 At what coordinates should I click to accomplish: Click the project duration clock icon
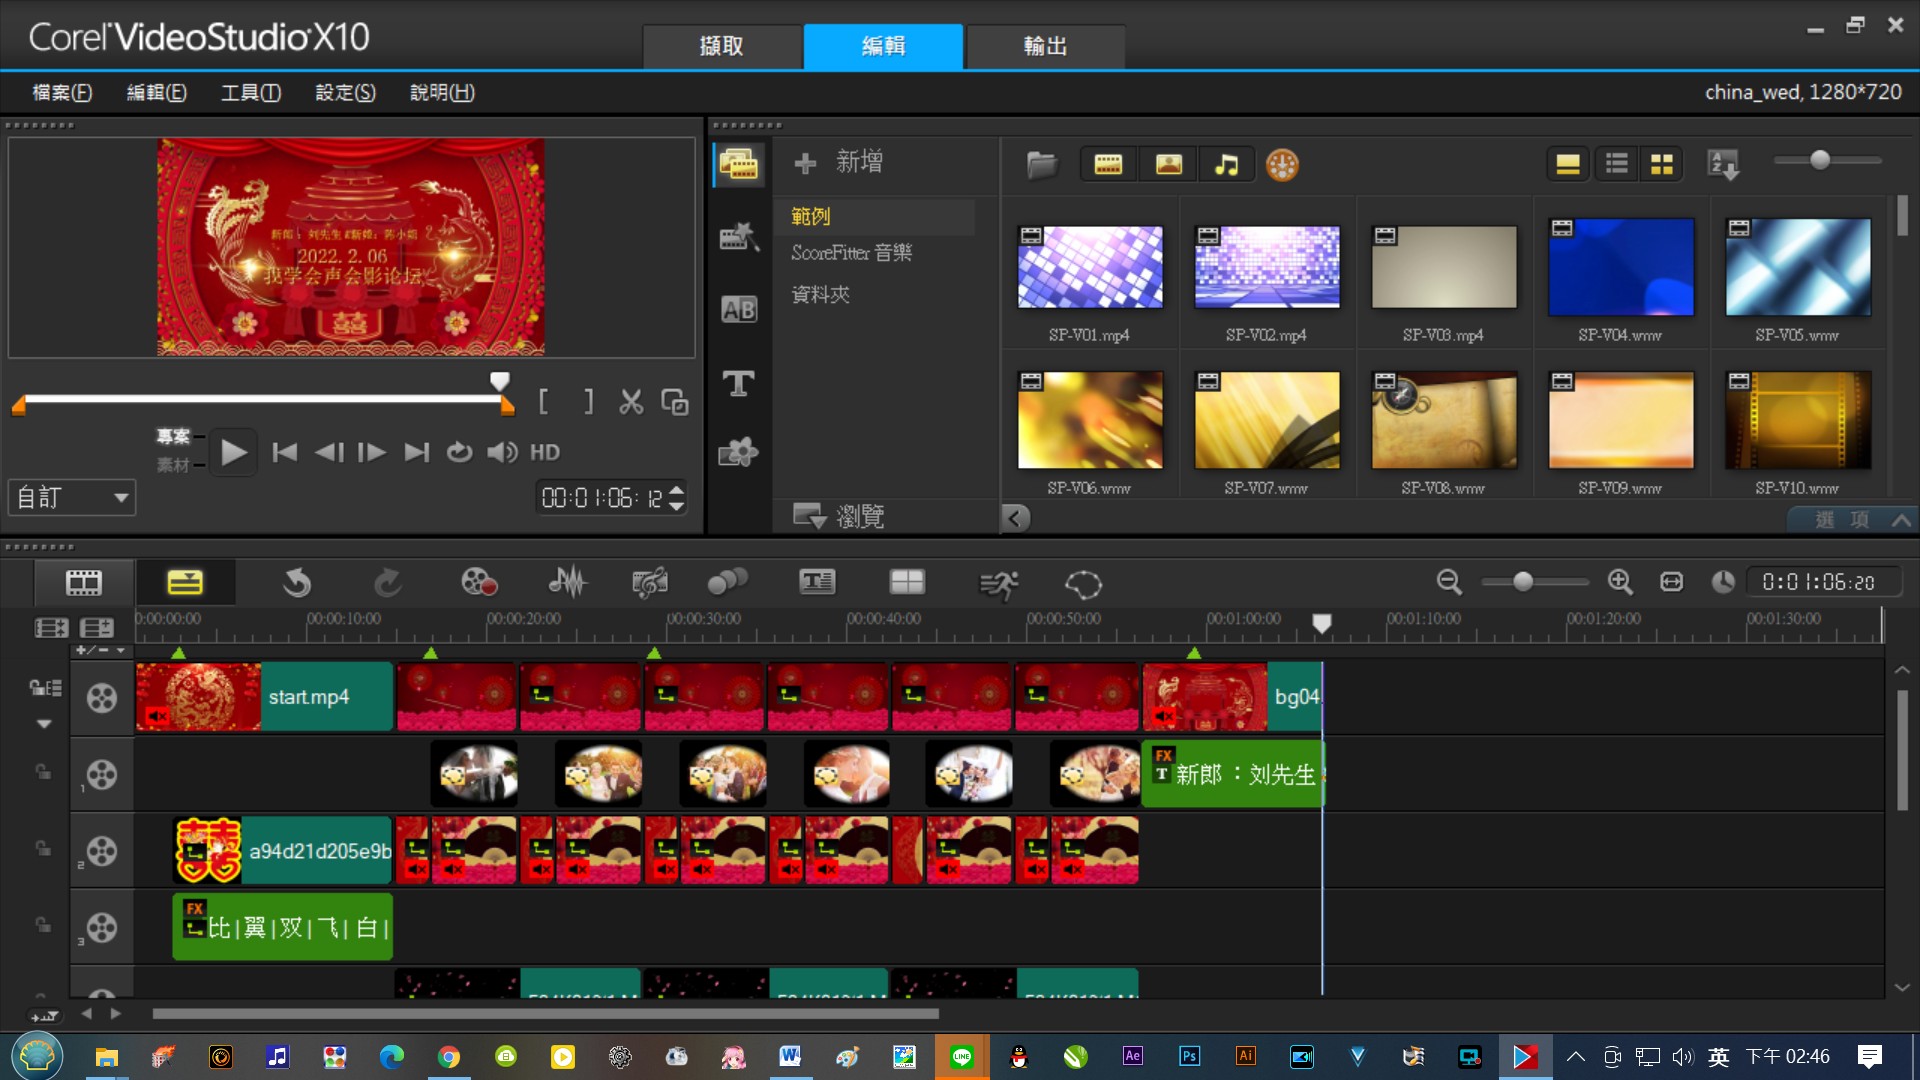tap(1722, 582)
